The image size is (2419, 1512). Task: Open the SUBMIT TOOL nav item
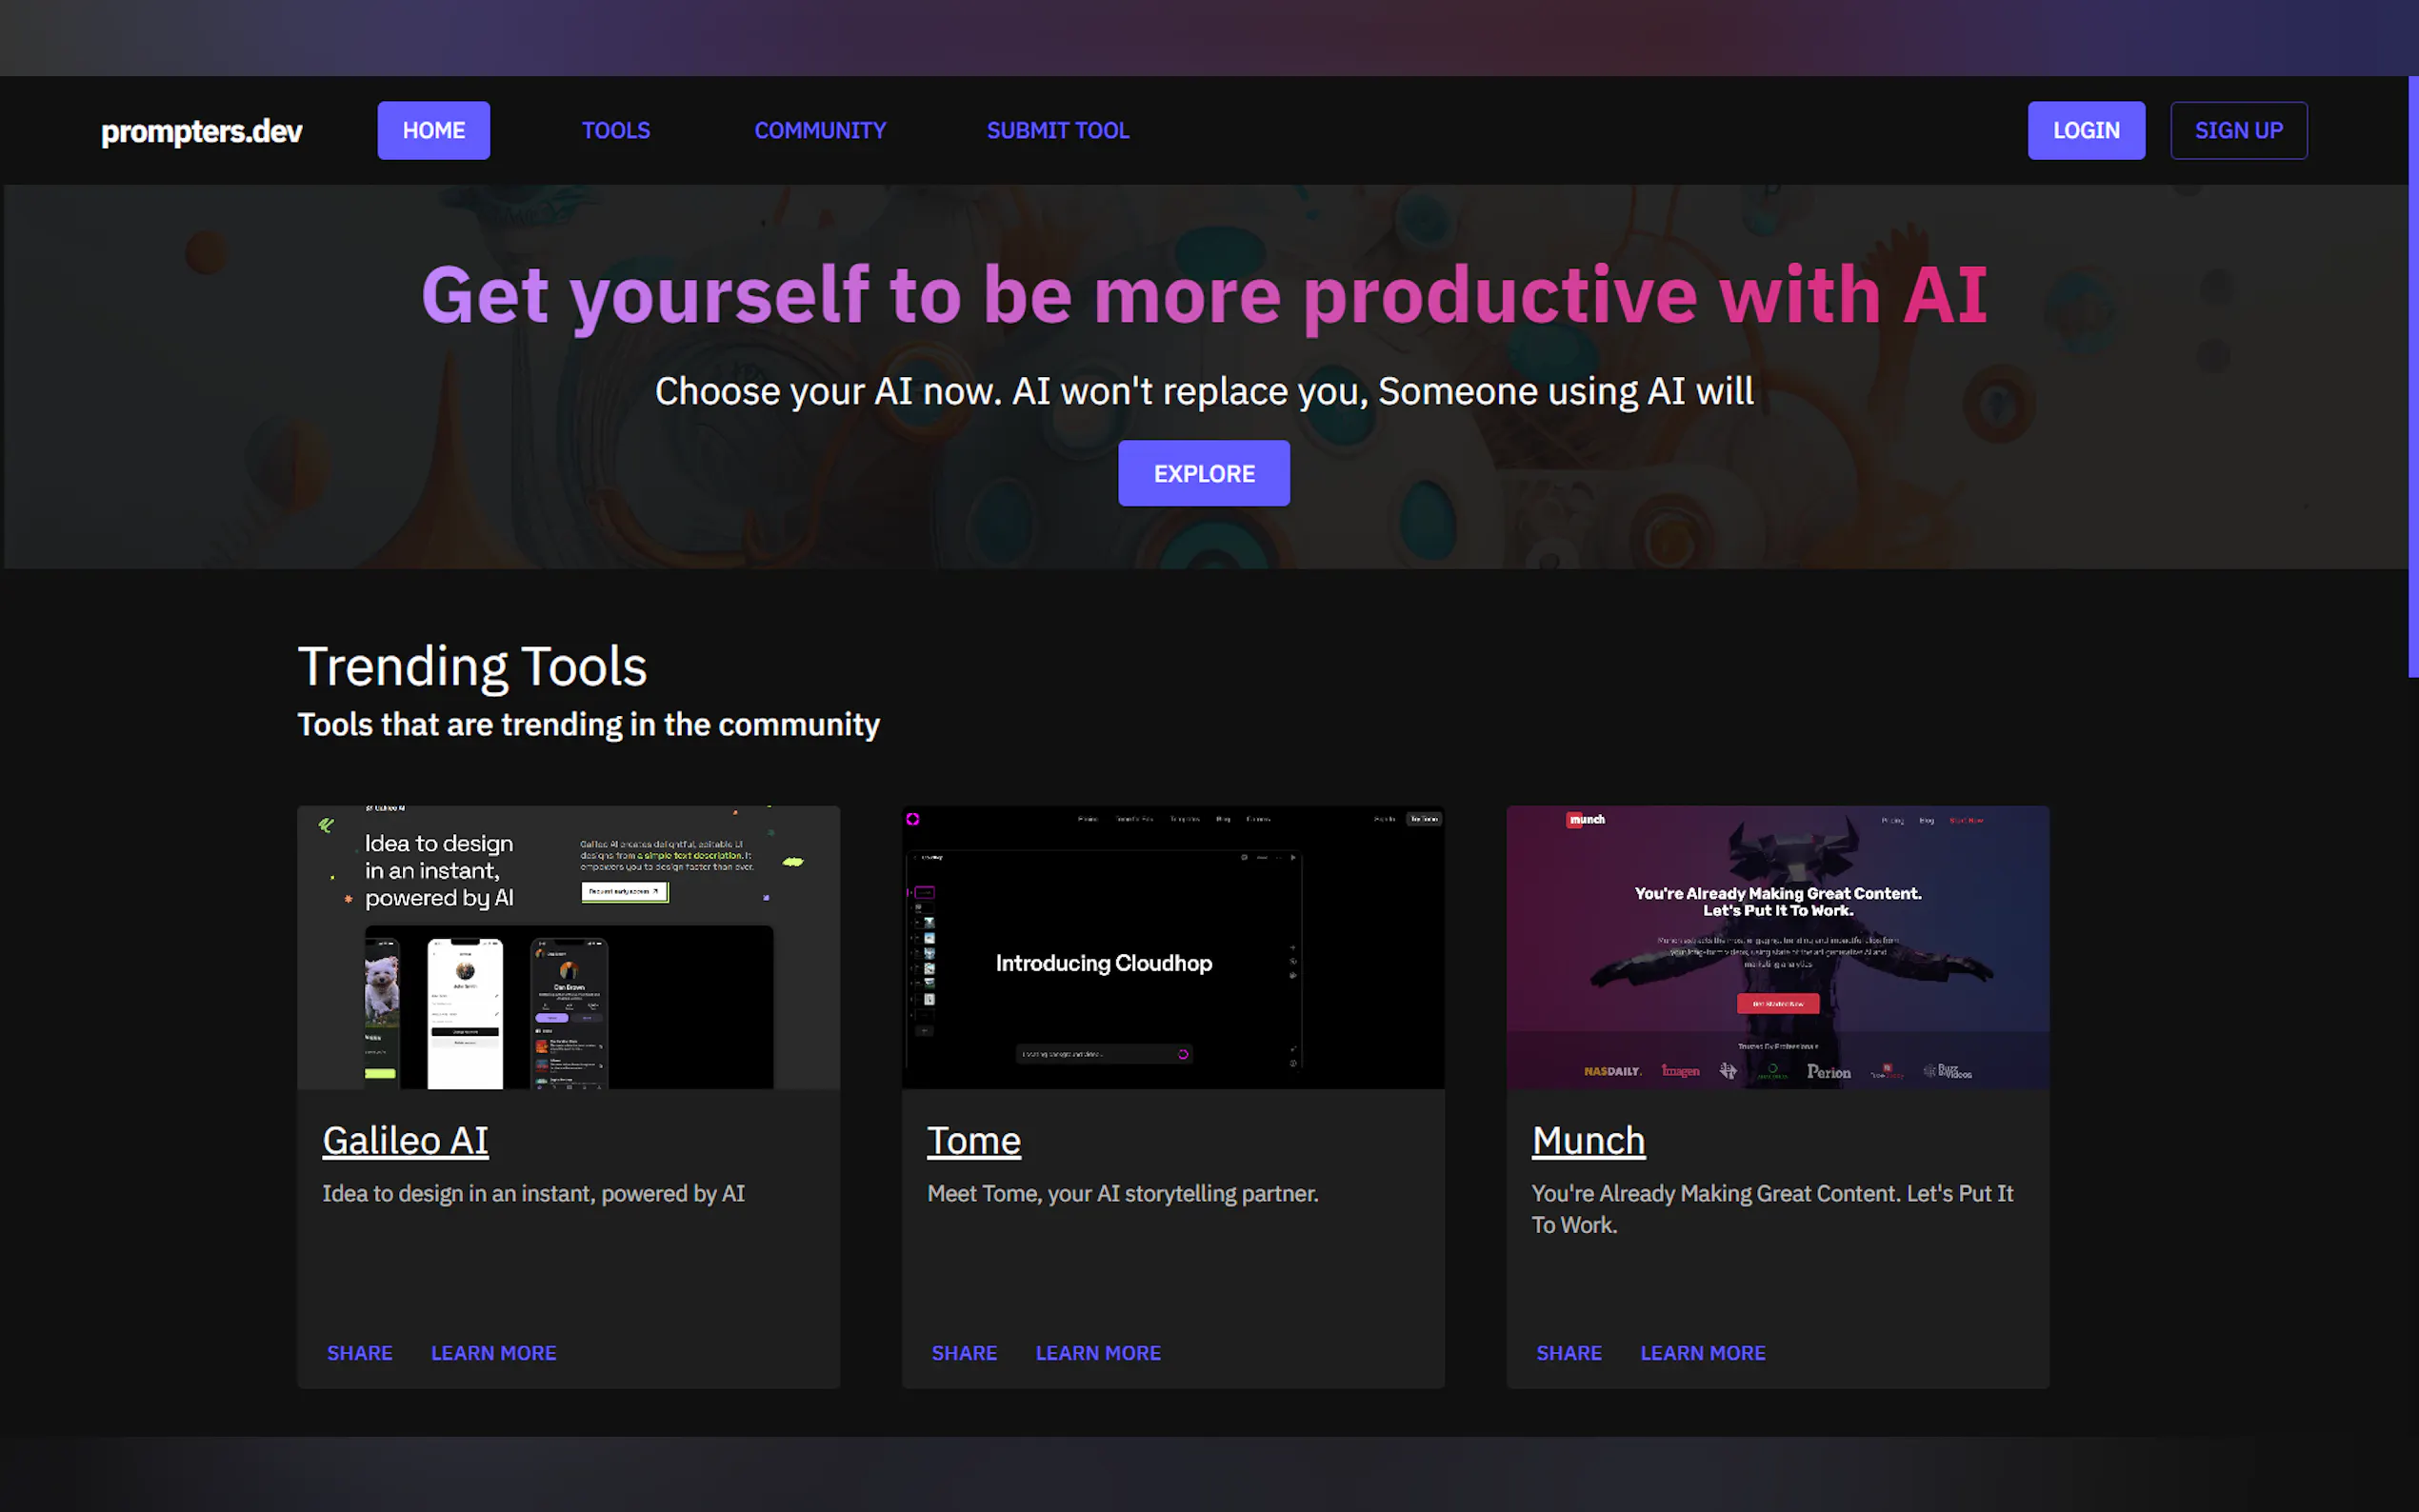[1058, 130]
